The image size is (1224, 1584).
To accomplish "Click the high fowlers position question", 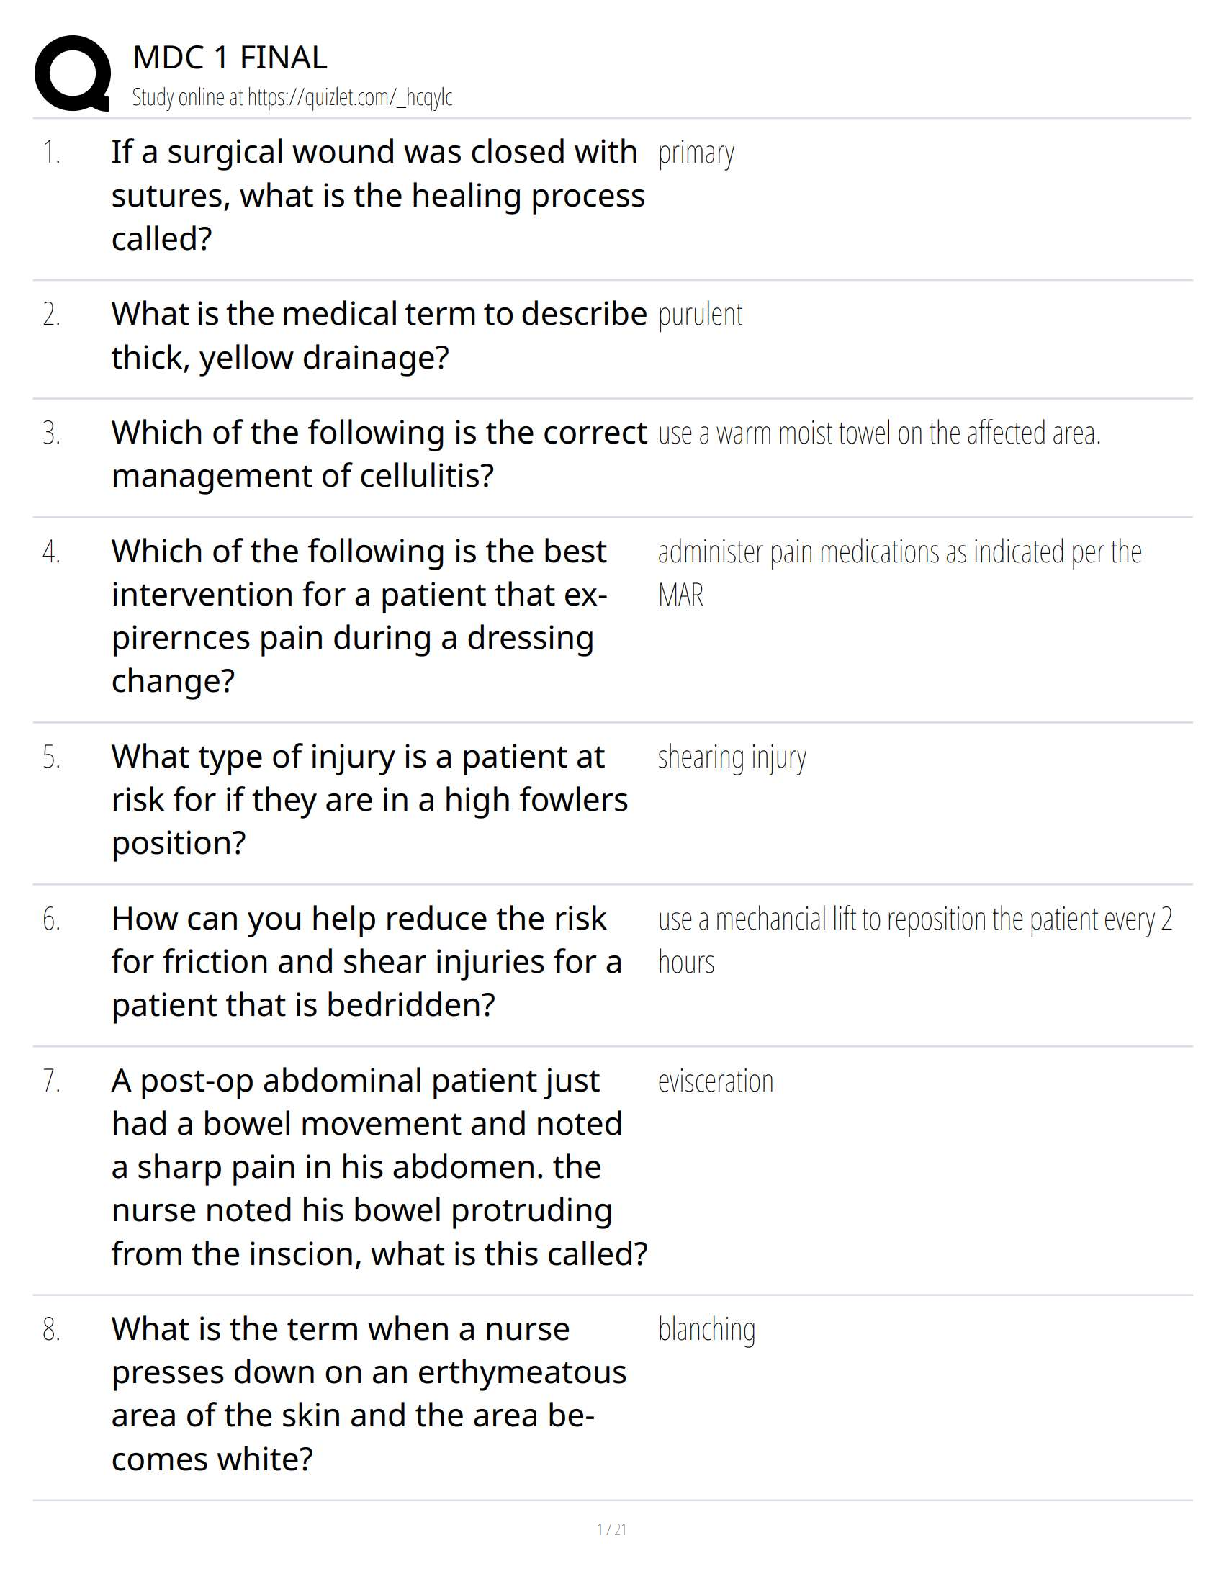I will pos(369,799).
